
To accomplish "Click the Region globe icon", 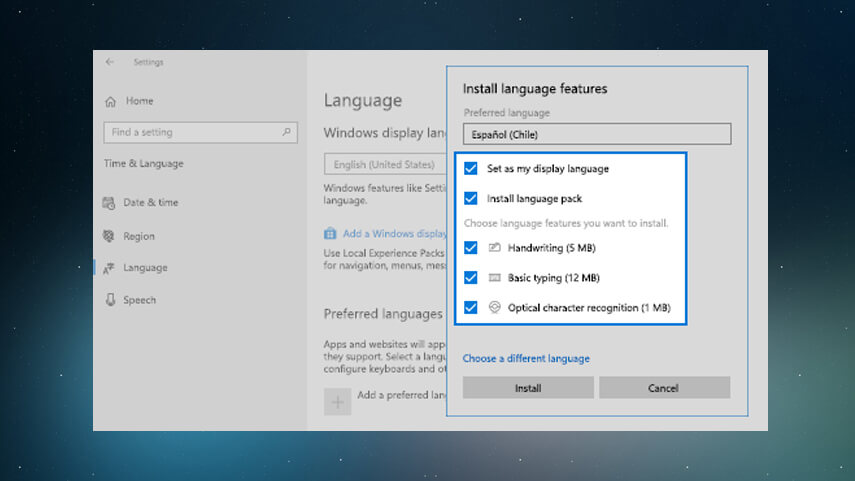I will coord(109,236).
